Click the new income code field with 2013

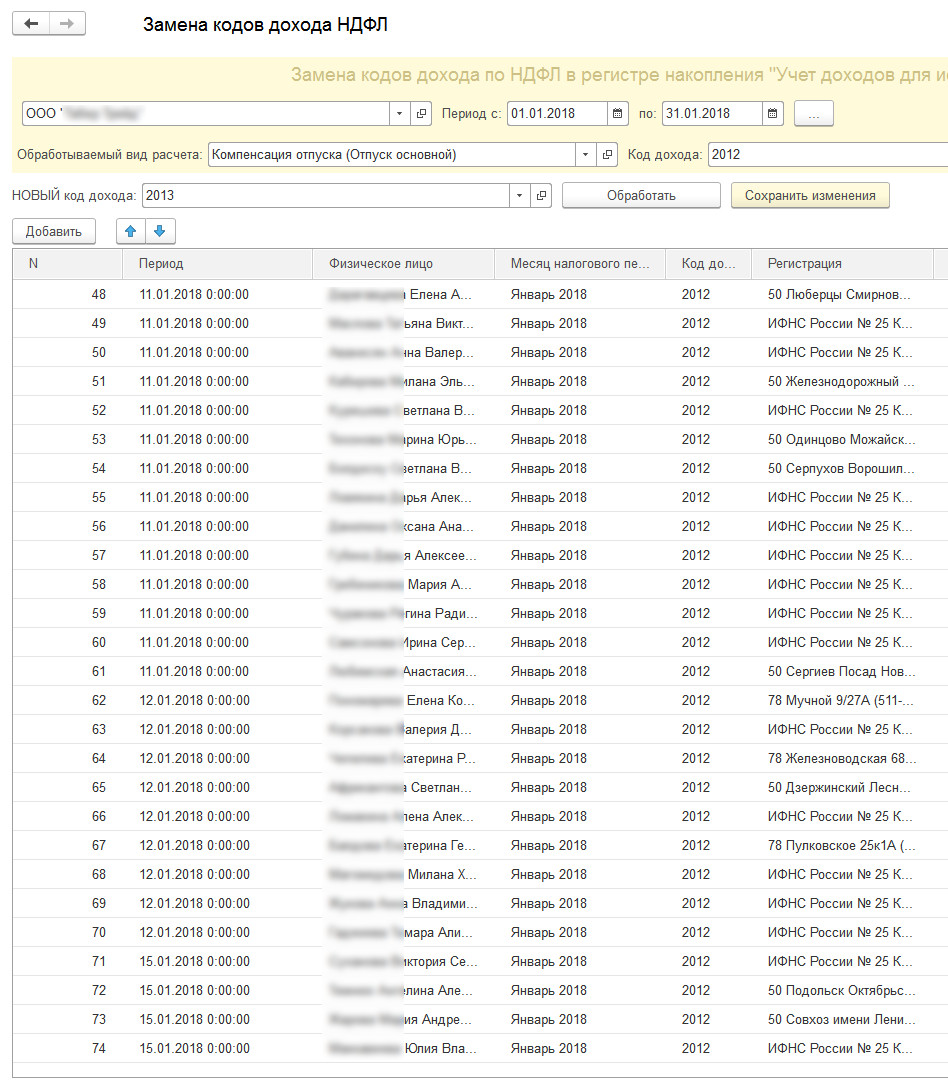[325, 196]
